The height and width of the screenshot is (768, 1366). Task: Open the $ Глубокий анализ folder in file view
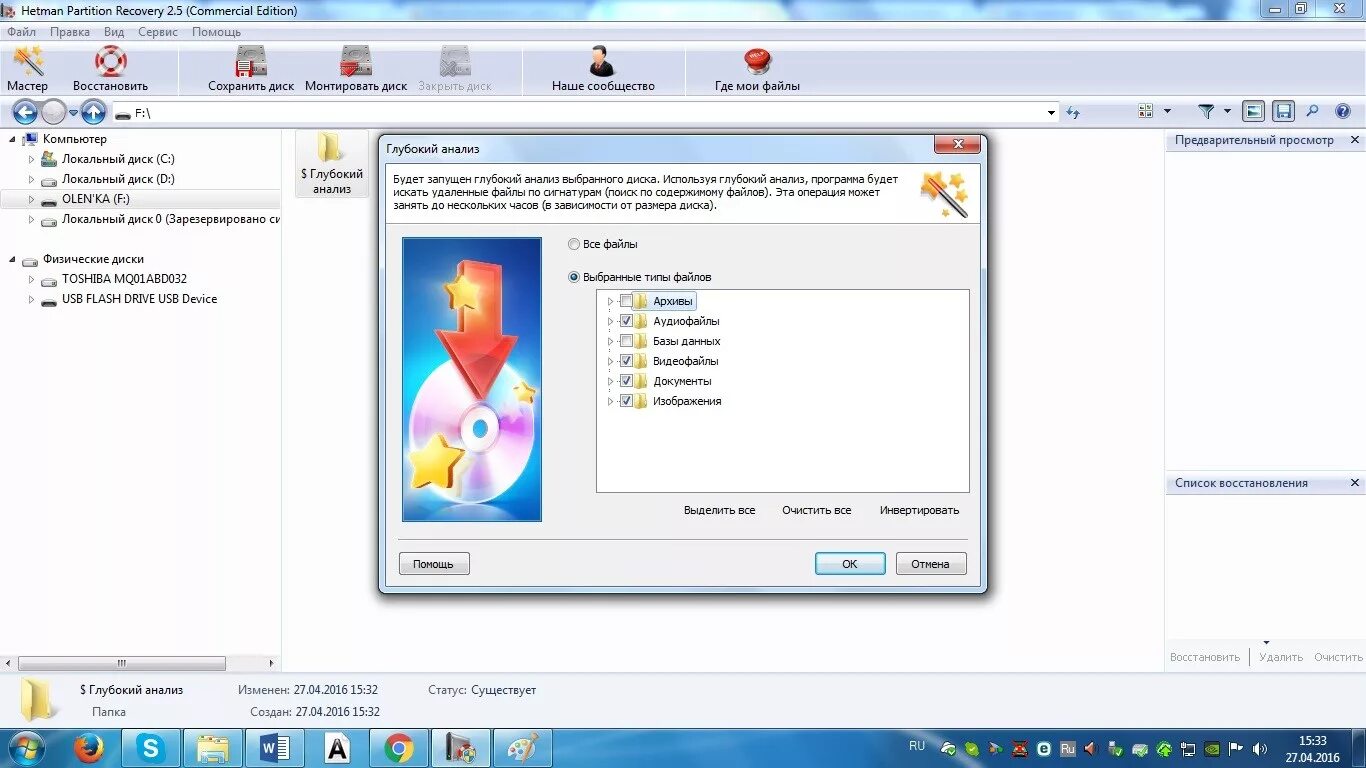331,165
